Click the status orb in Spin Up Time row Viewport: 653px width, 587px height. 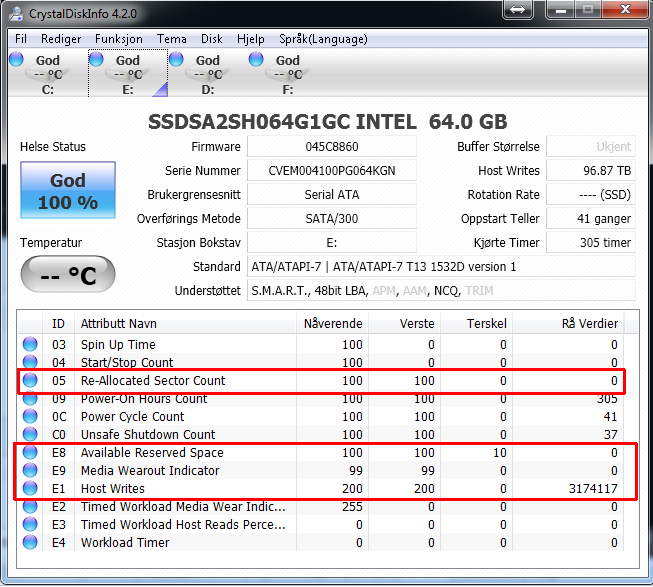(30, 344)
